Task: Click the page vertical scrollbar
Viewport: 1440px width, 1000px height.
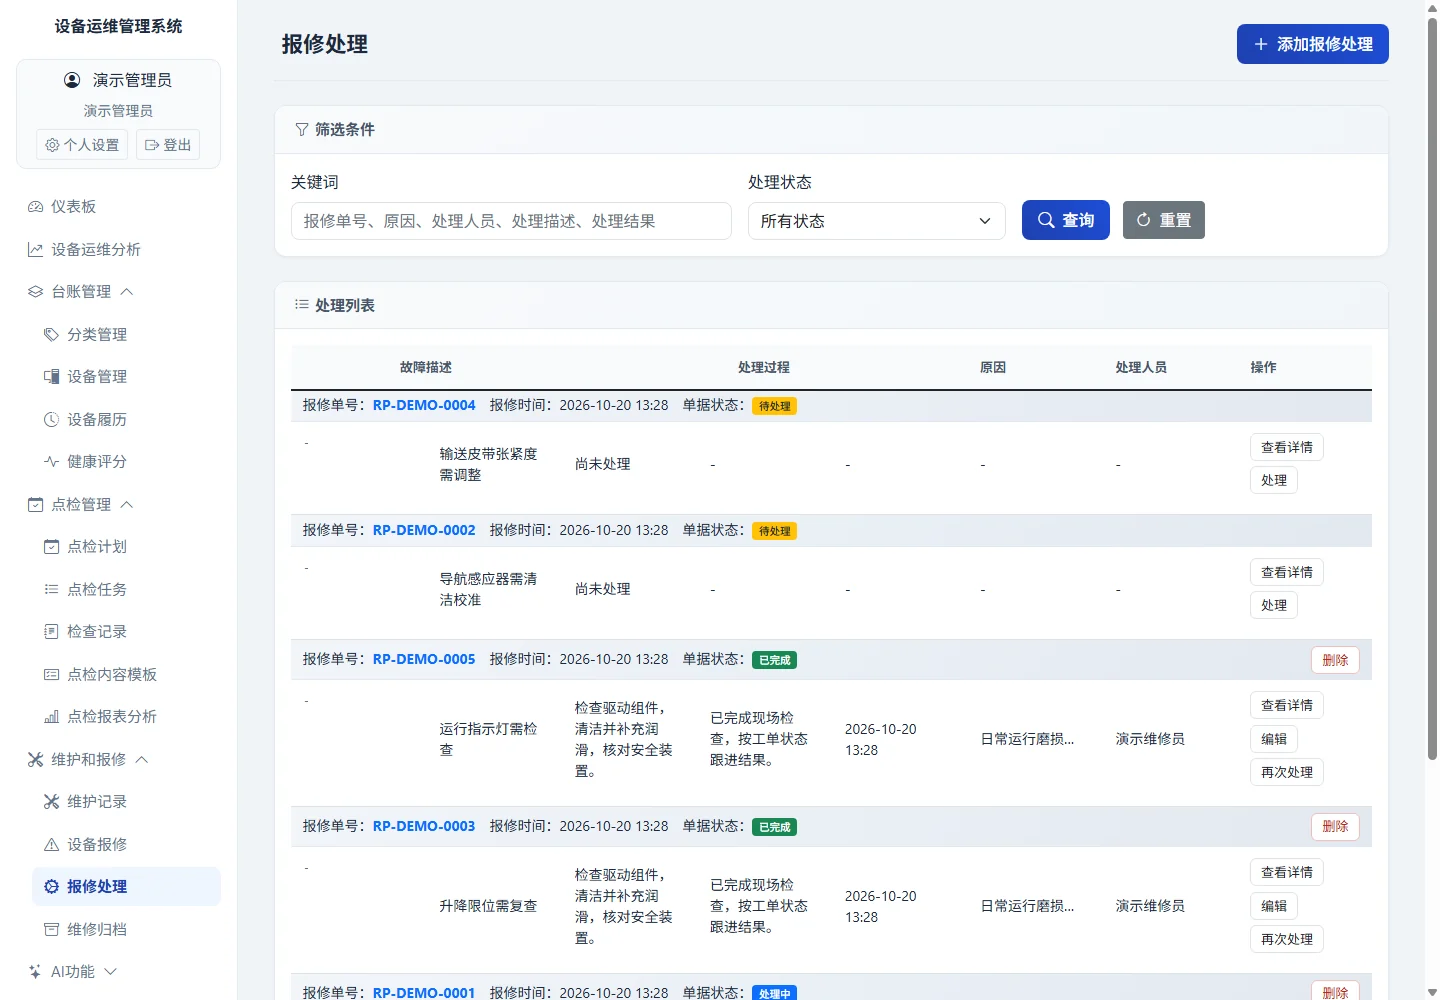Action: [x=1432, y=390]
